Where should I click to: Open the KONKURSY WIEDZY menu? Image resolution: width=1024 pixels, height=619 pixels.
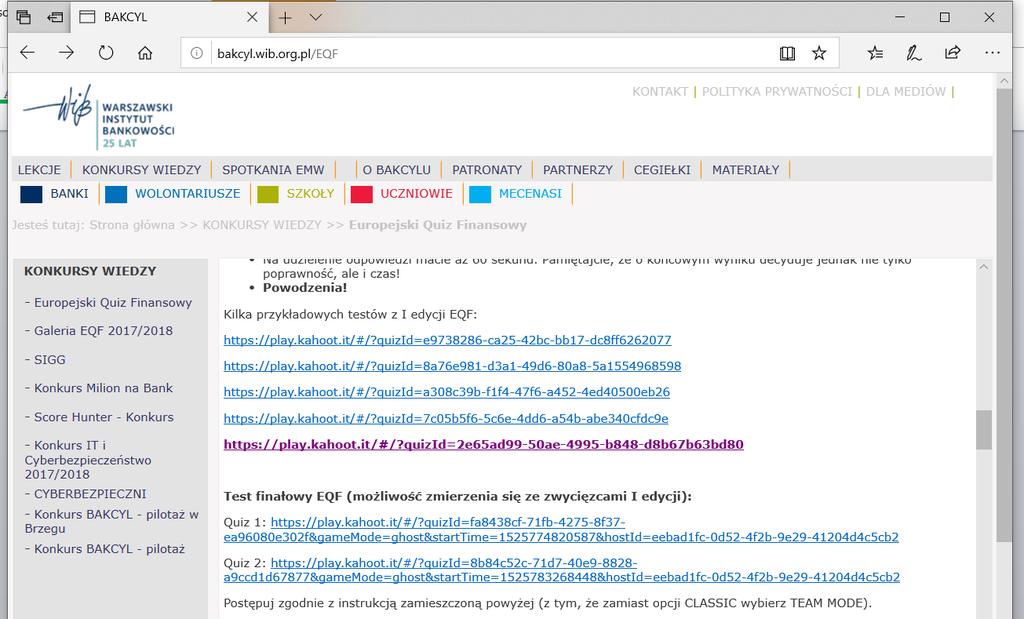pos(142,170)
